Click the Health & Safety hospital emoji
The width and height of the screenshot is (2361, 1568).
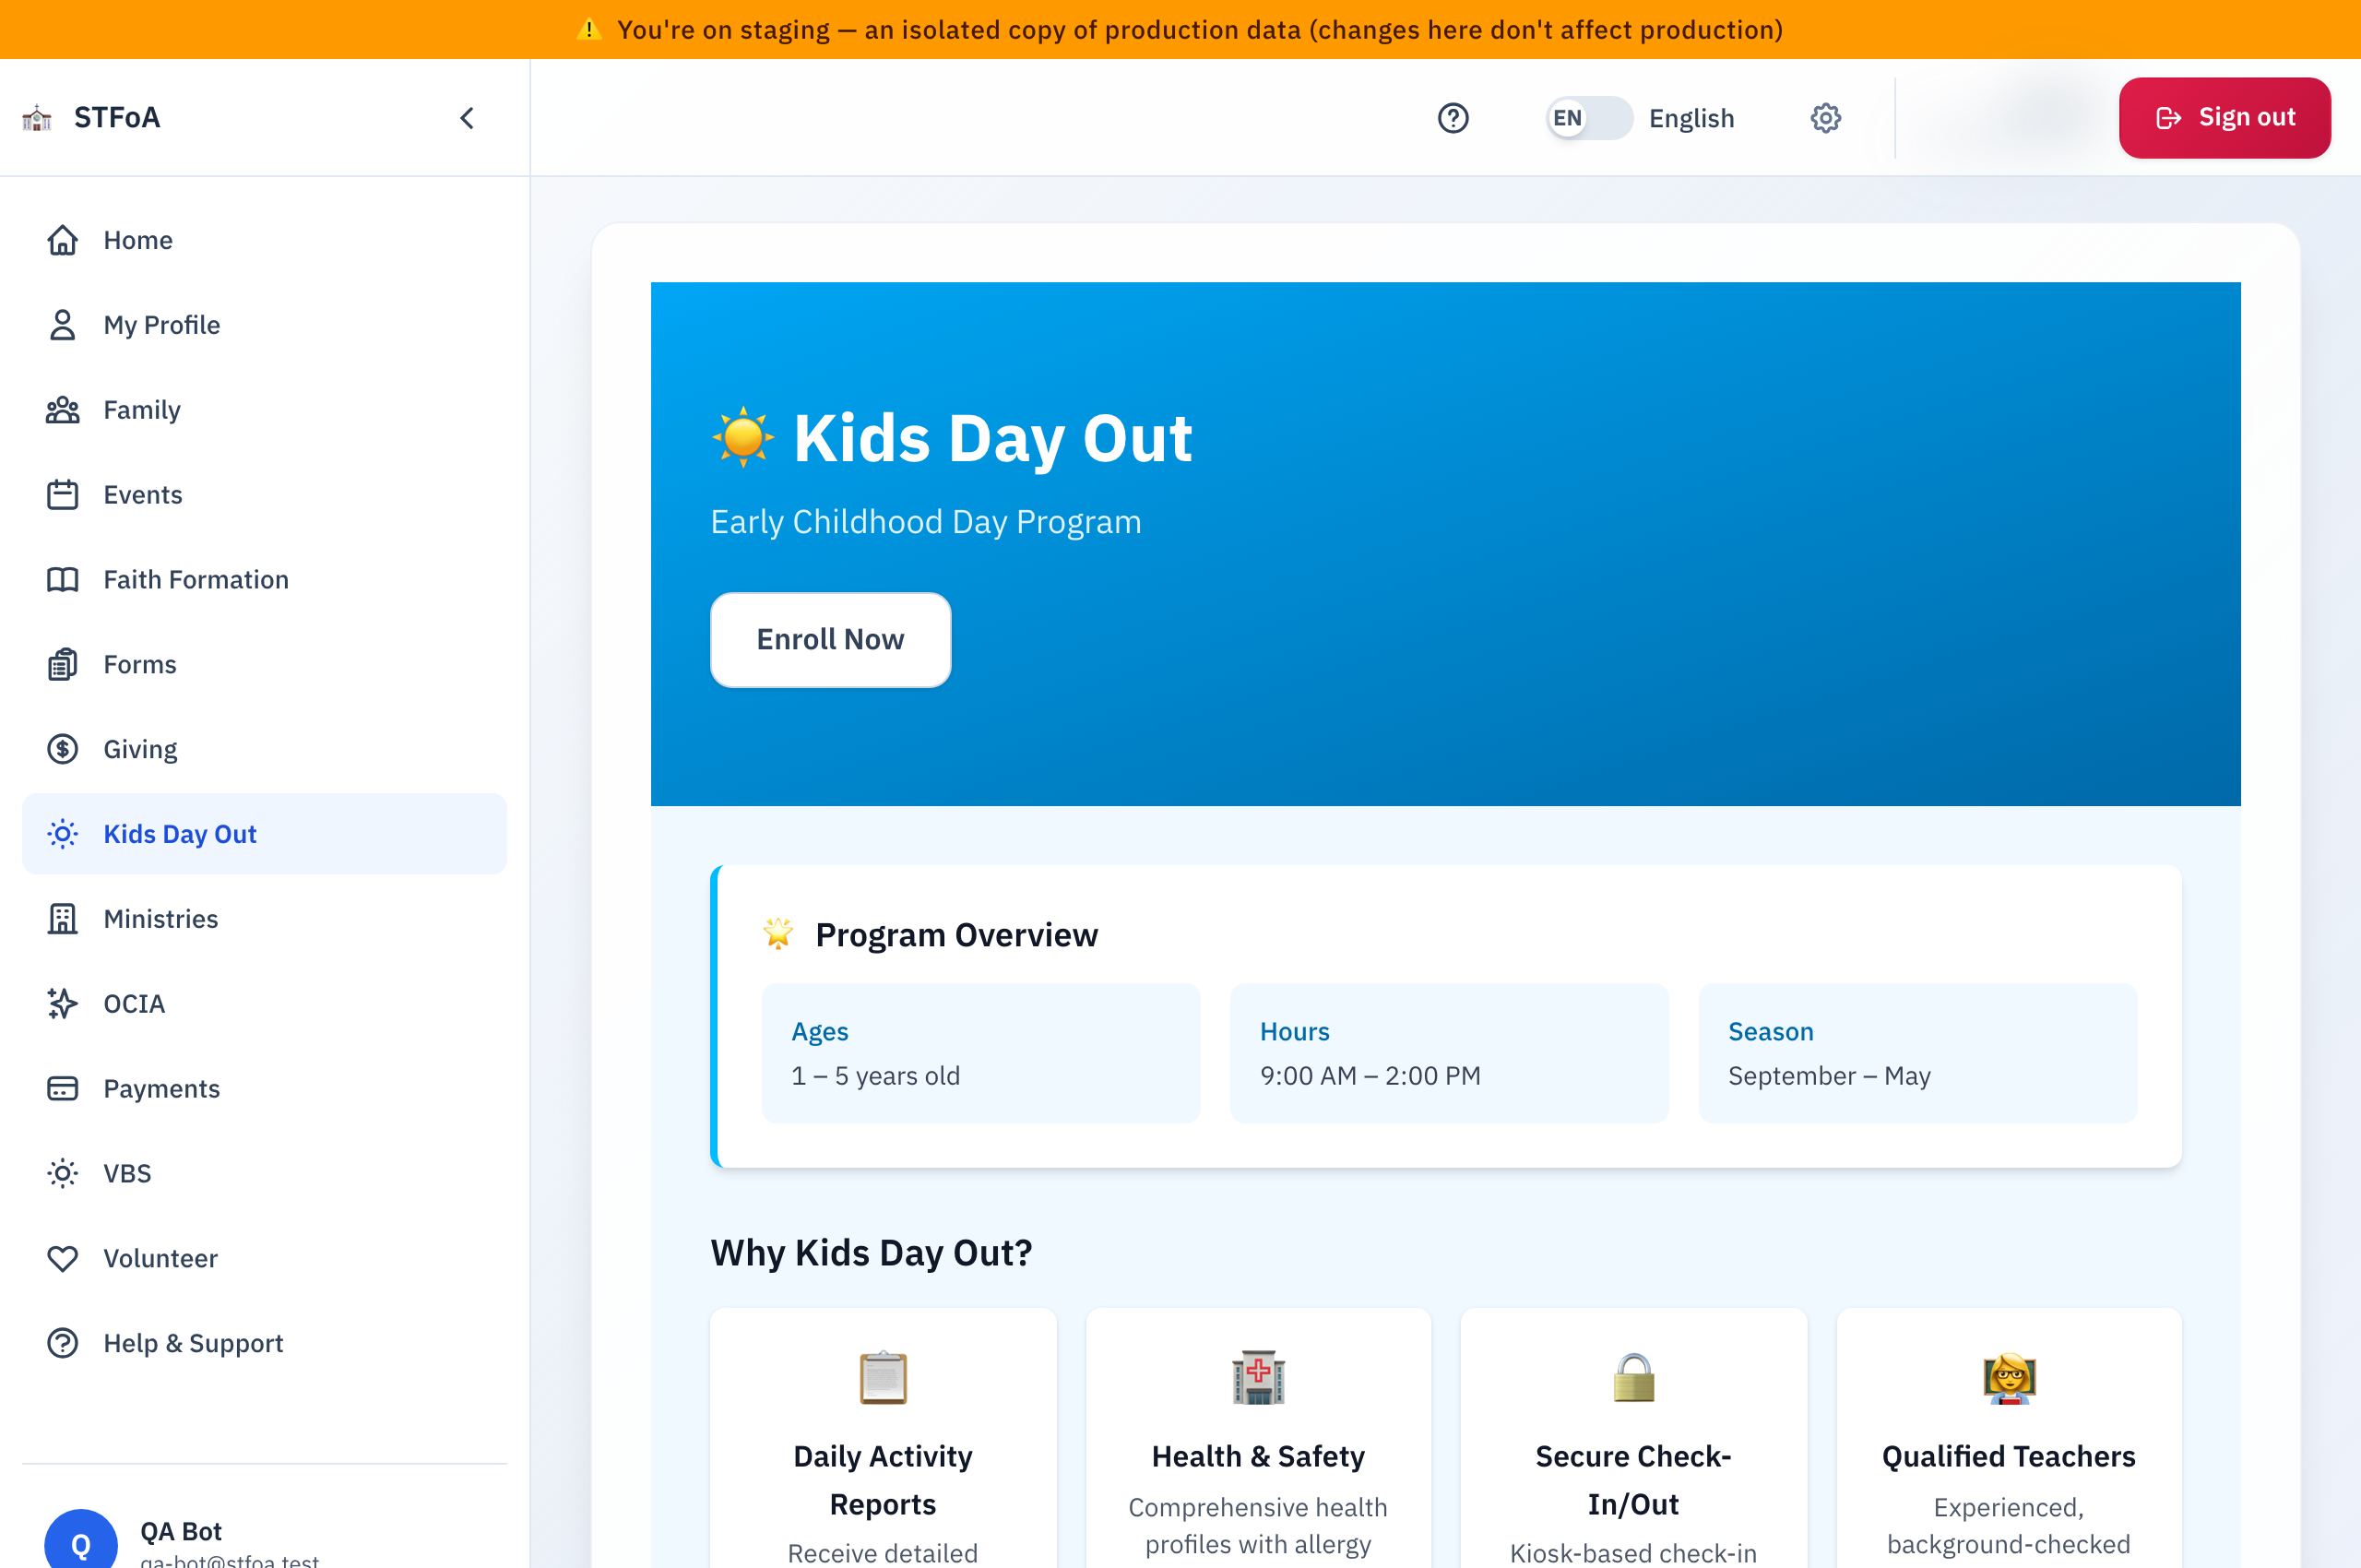(1258, 1378)
